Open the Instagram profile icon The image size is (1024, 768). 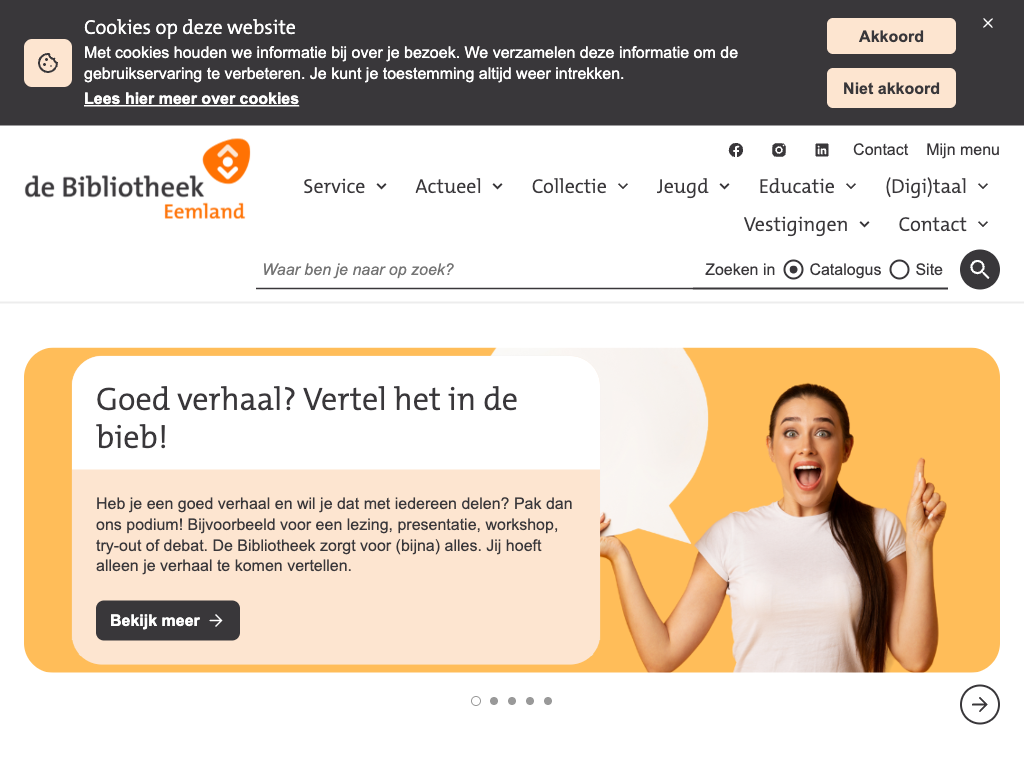[x=778, y=150]
